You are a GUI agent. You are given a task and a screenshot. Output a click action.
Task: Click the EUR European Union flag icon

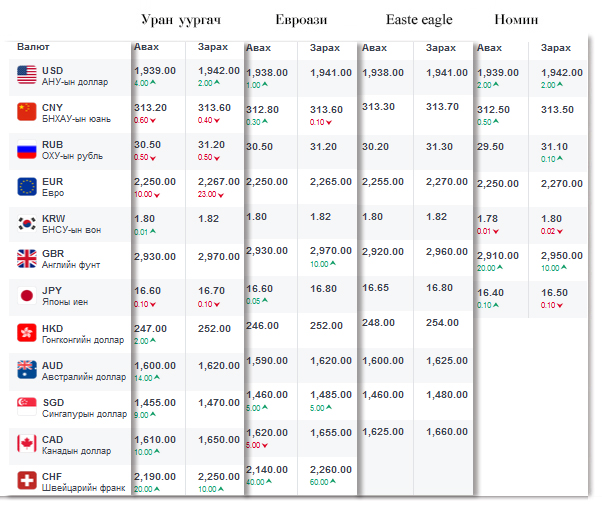click(x=27, y=186)
